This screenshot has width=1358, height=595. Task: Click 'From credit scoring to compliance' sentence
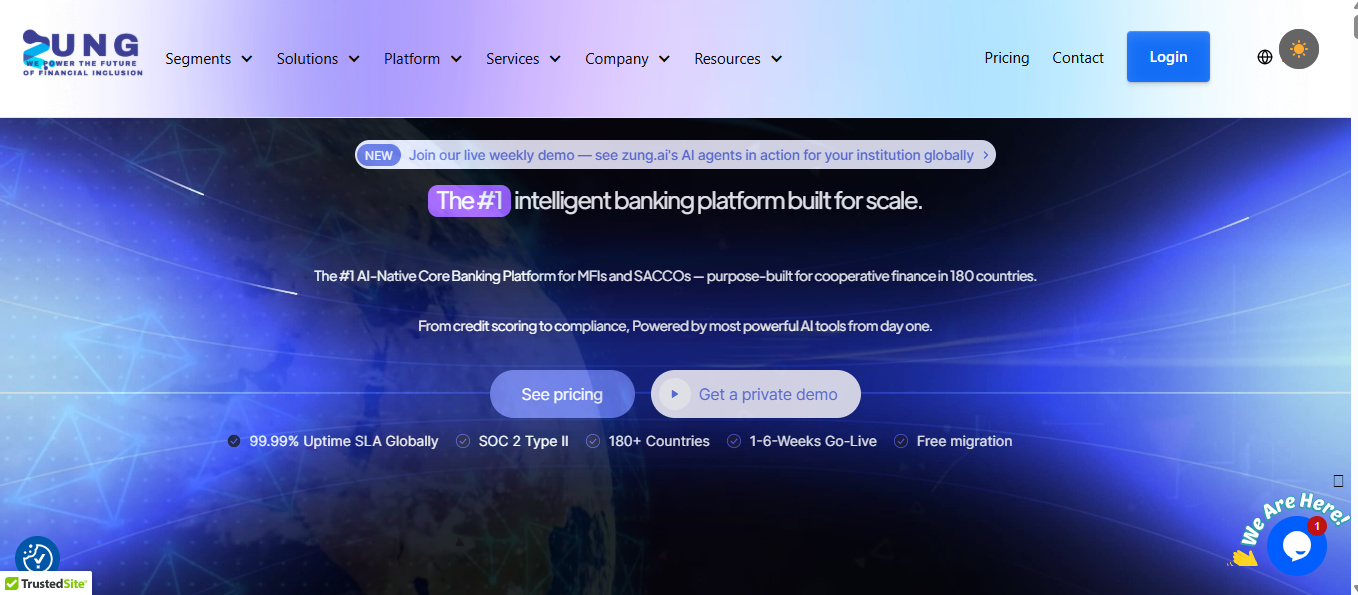675,326
